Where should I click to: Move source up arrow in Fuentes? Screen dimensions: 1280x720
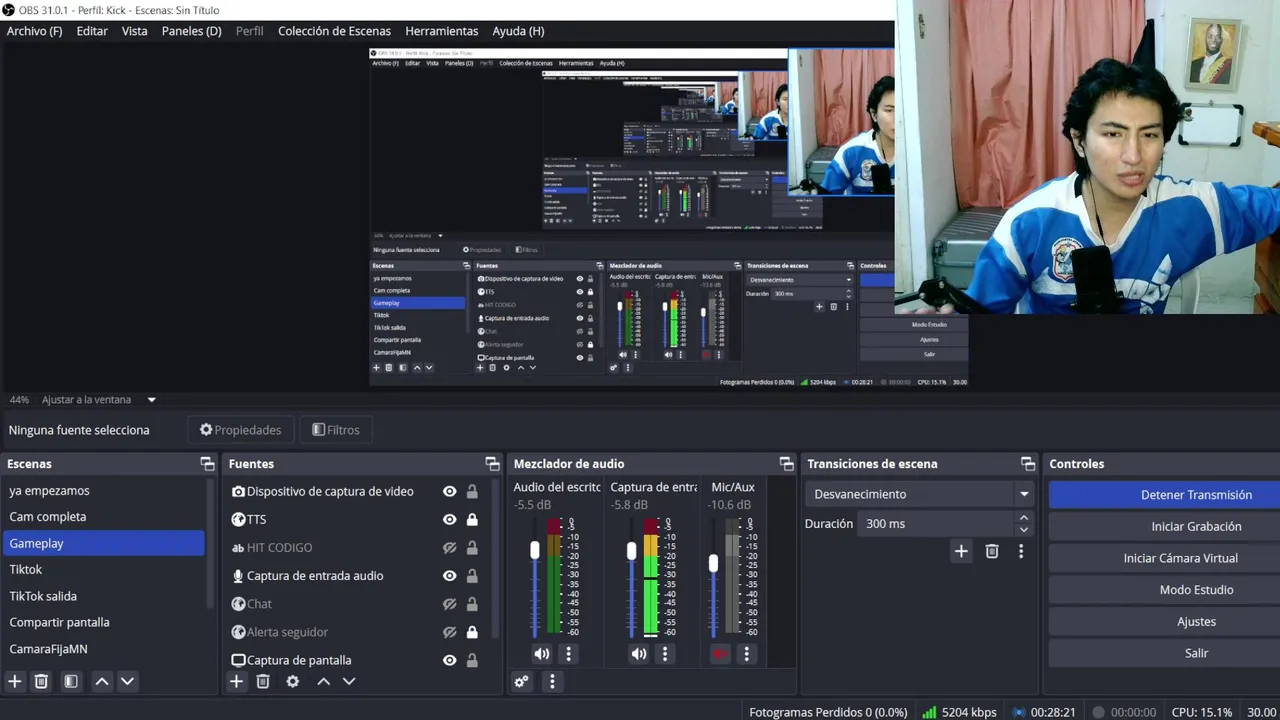coord(323,681)
